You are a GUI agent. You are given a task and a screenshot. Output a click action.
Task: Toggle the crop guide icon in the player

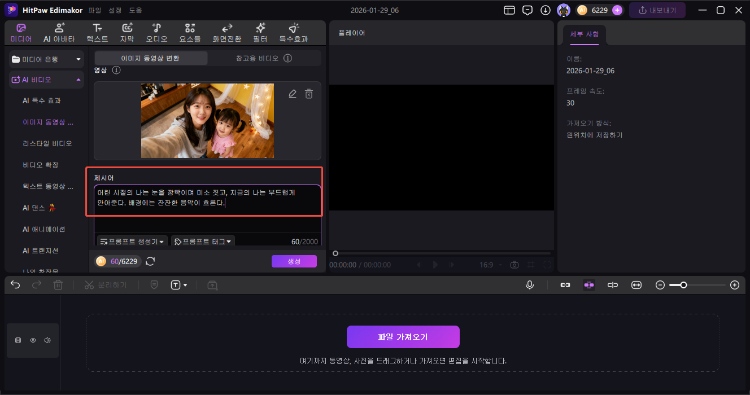point(531,264)
